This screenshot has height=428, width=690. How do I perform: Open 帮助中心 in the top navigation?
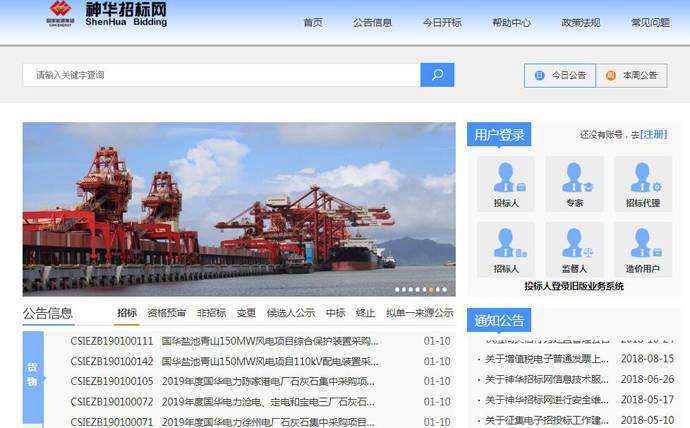[511, 23]
